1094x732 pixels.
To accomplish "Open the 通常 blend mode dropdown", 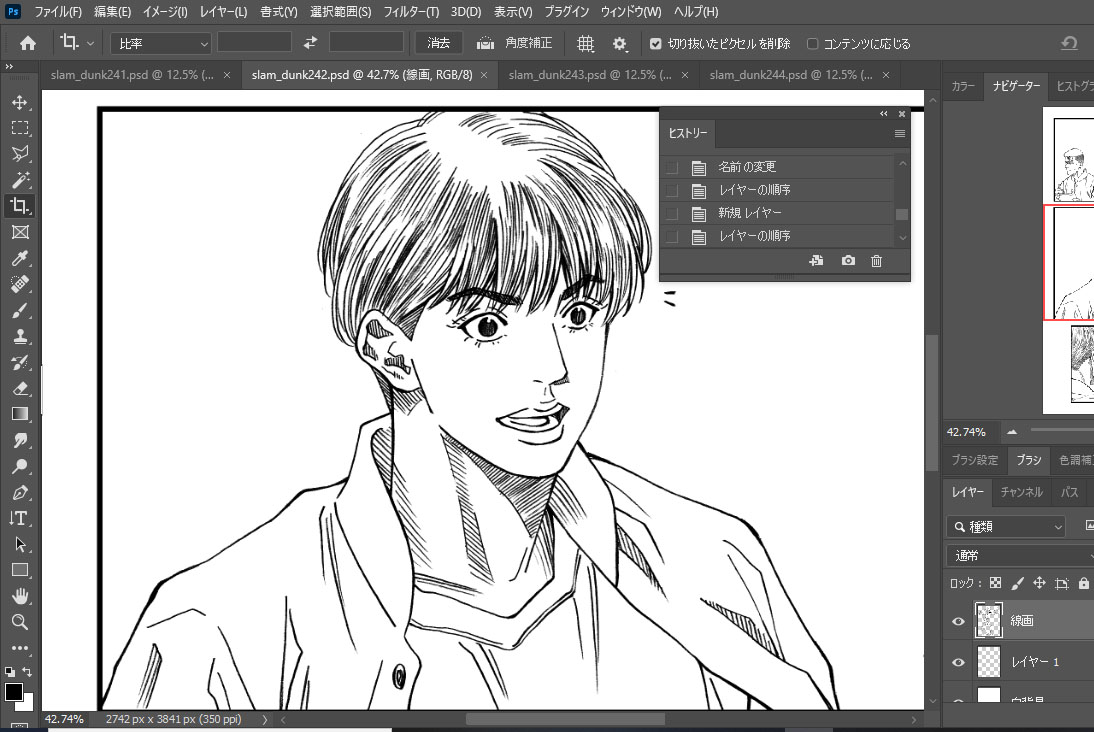I will click(x=1020, y=555).
